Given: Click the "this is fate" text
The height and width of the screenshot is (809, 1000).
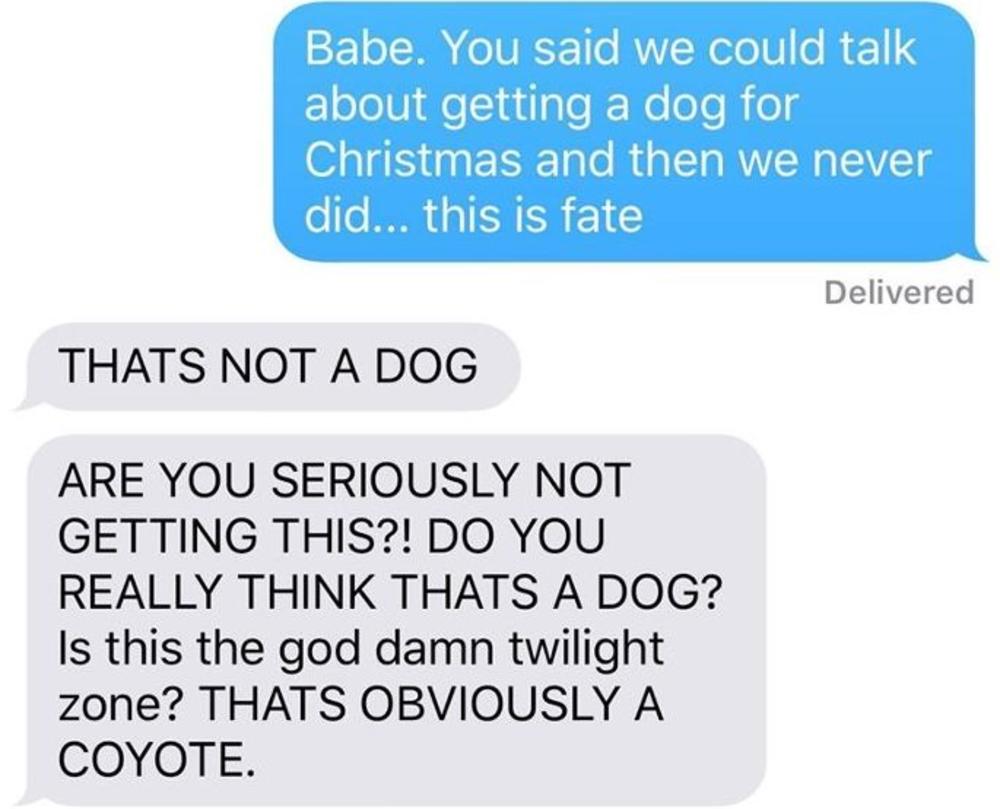Looking at the screenshot, I should (x=533, y=215).
